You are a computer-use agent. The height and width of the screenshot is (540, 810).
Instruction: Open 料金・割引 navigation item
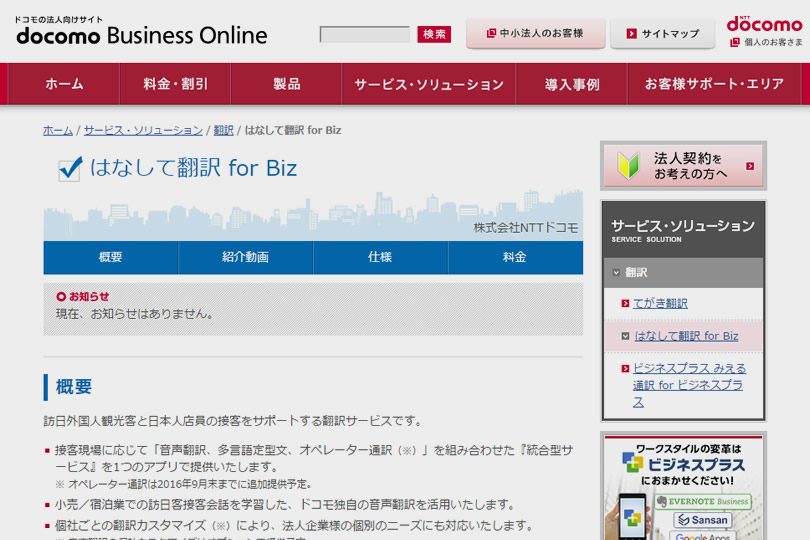pyautogui.click(x=175, y=84)
